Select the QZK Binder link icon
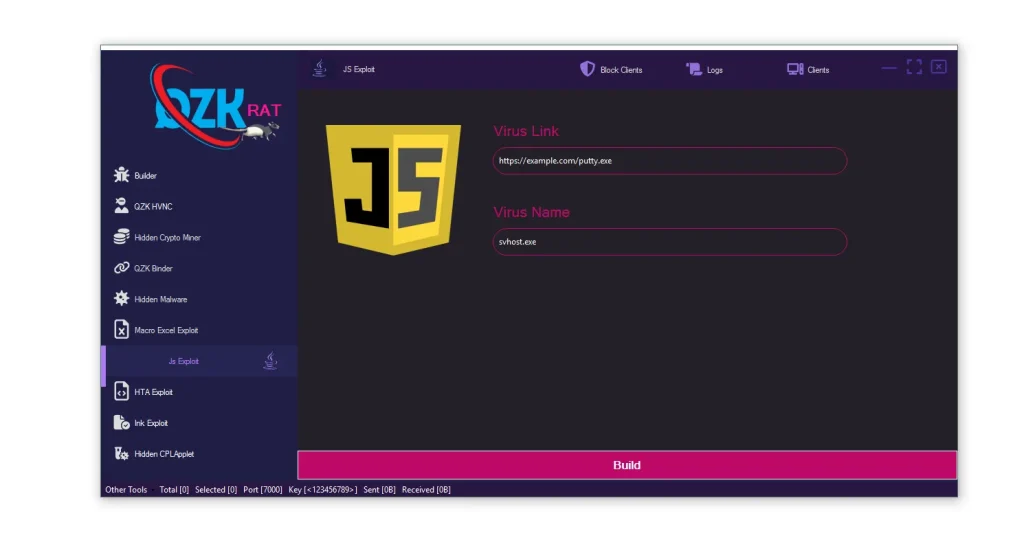The height and width of the screenshot is (553, 1024). click(121, 268)
